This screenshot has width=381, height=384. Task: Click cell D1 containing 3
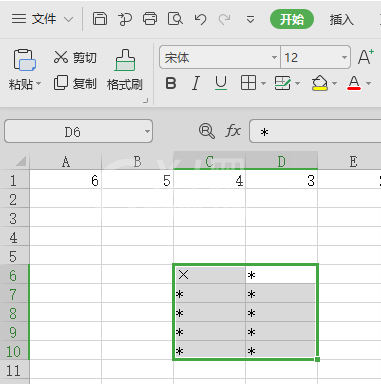tap(282, 180)
